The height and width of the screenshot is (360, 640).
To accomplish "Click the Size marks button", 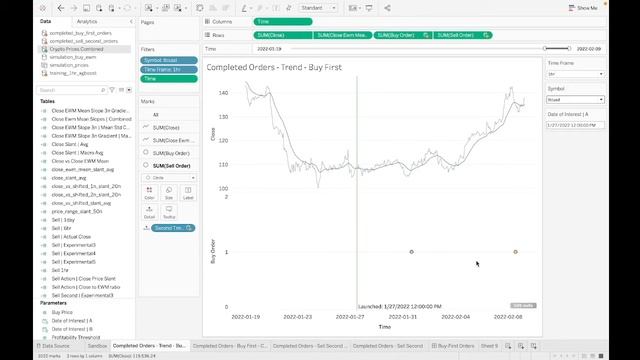I will pos(169,193).
